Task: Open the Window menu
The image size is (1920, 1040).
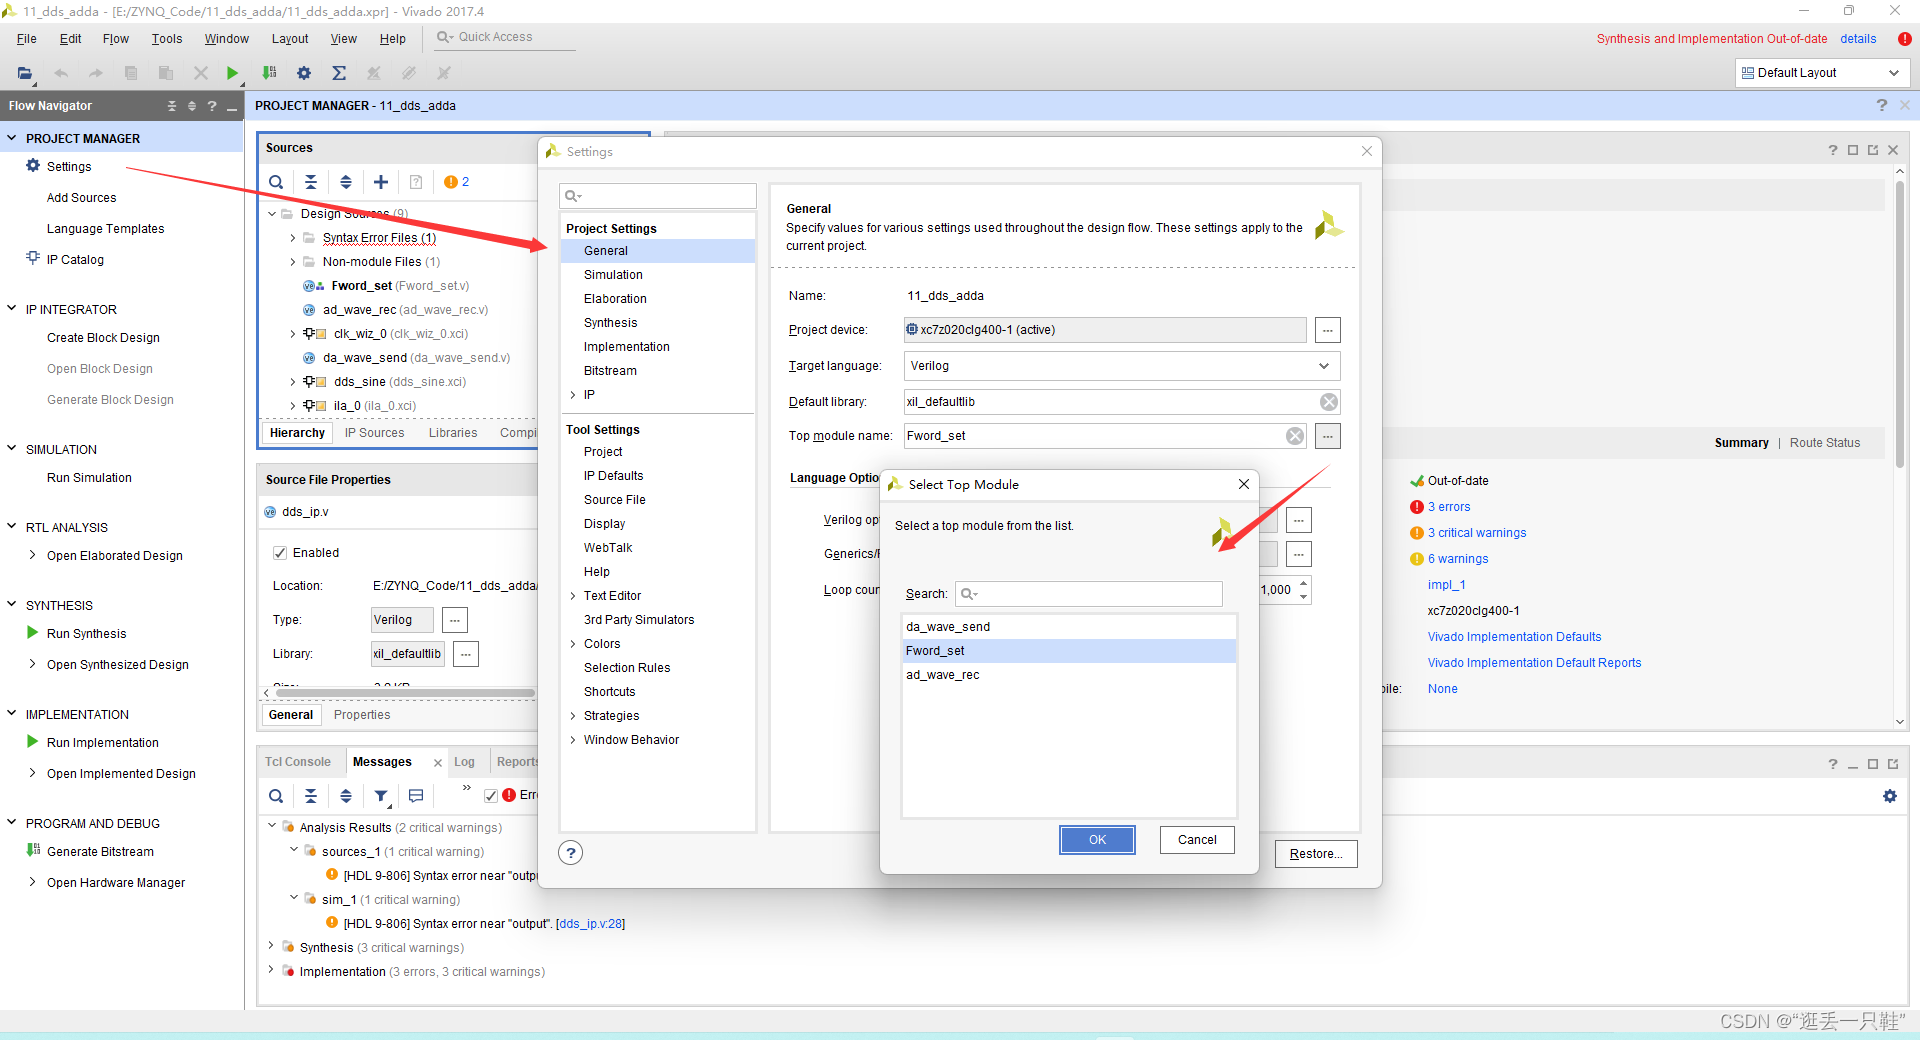Action: (x=227, y=39)
